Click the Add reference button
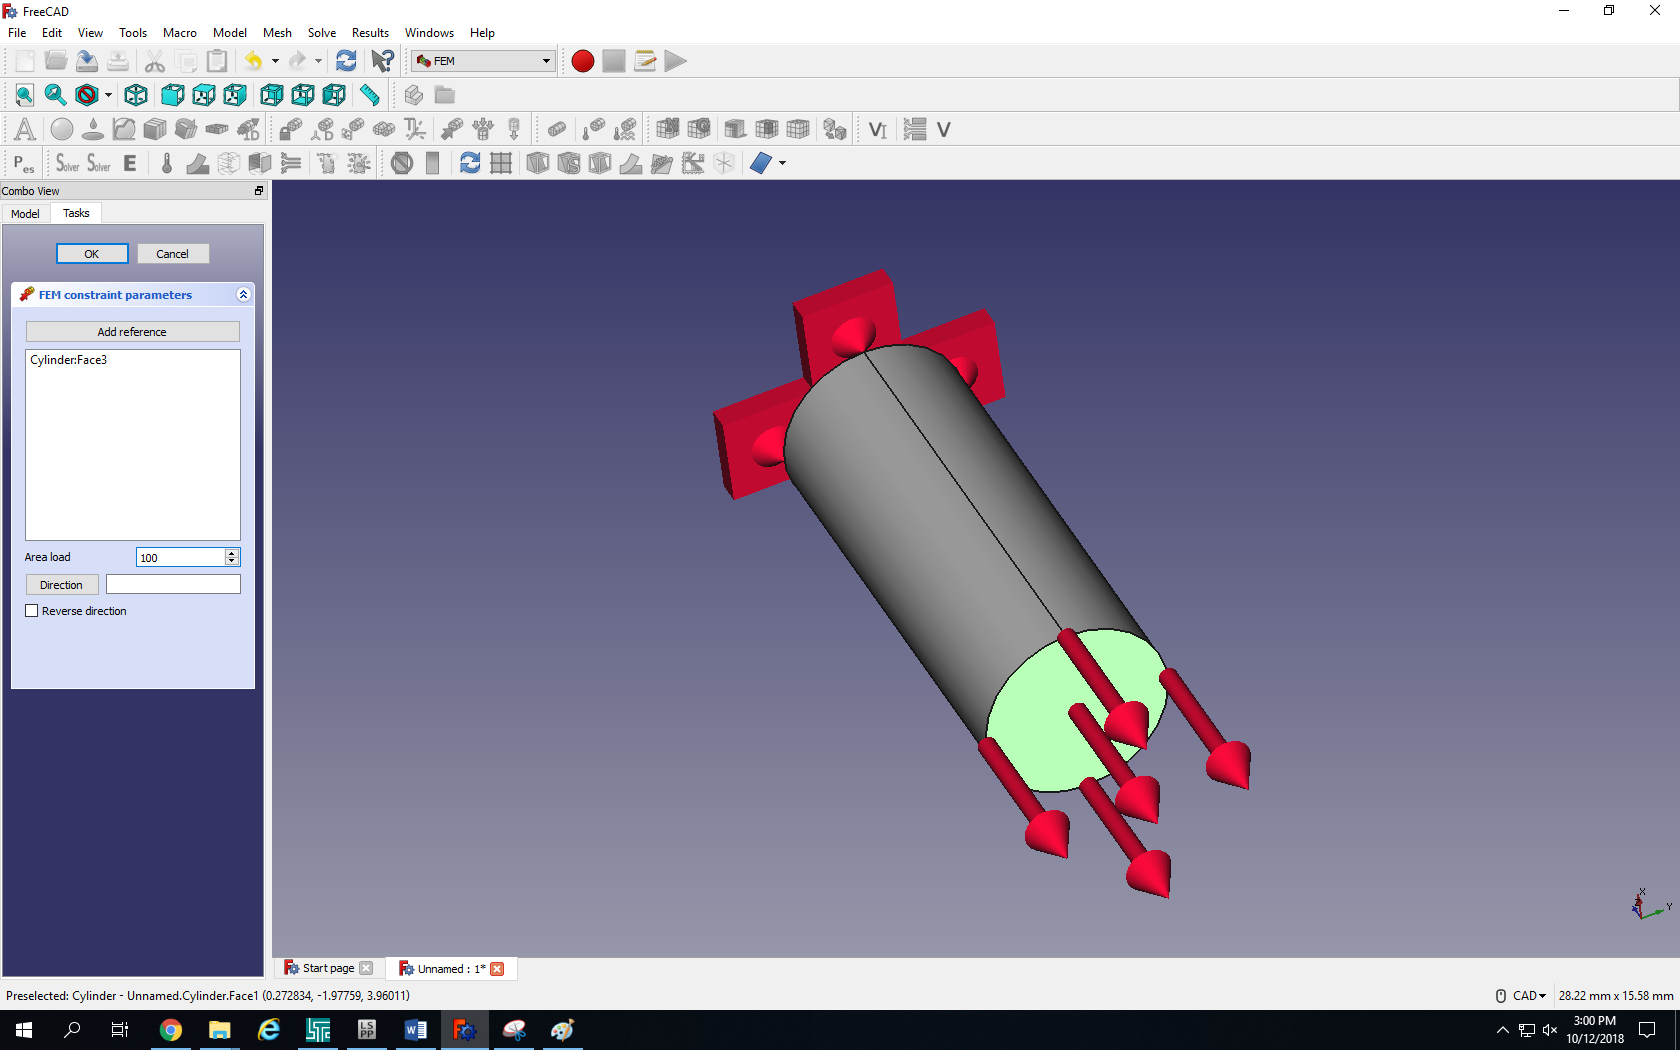 coord(132,332)
